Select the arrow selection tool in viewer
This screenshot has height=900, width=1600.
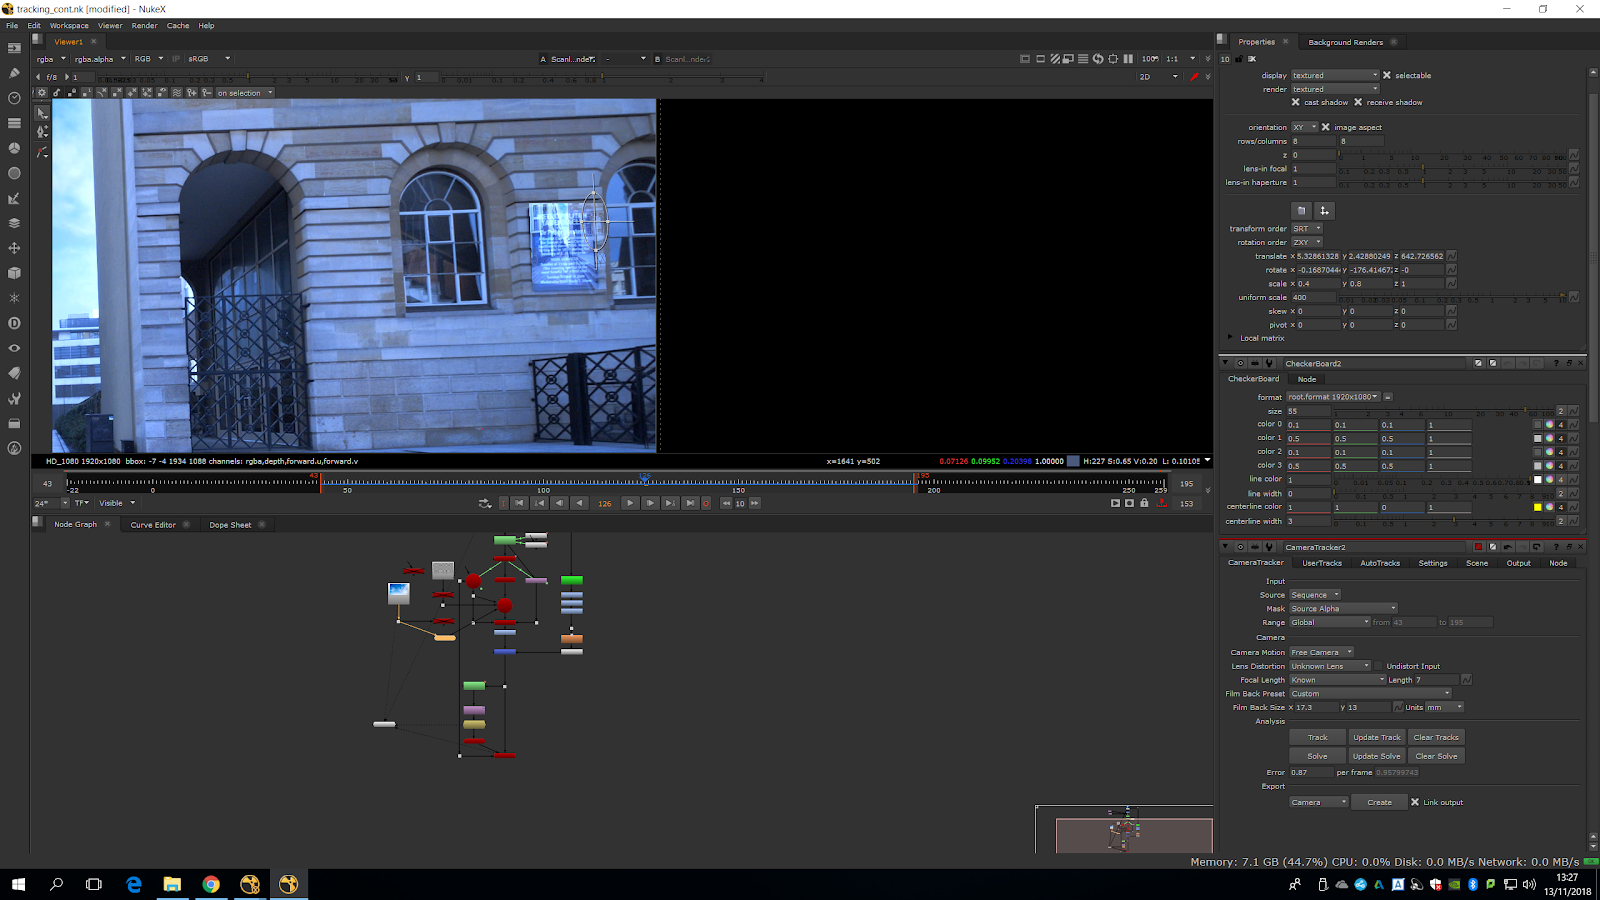tap(42, 113)
